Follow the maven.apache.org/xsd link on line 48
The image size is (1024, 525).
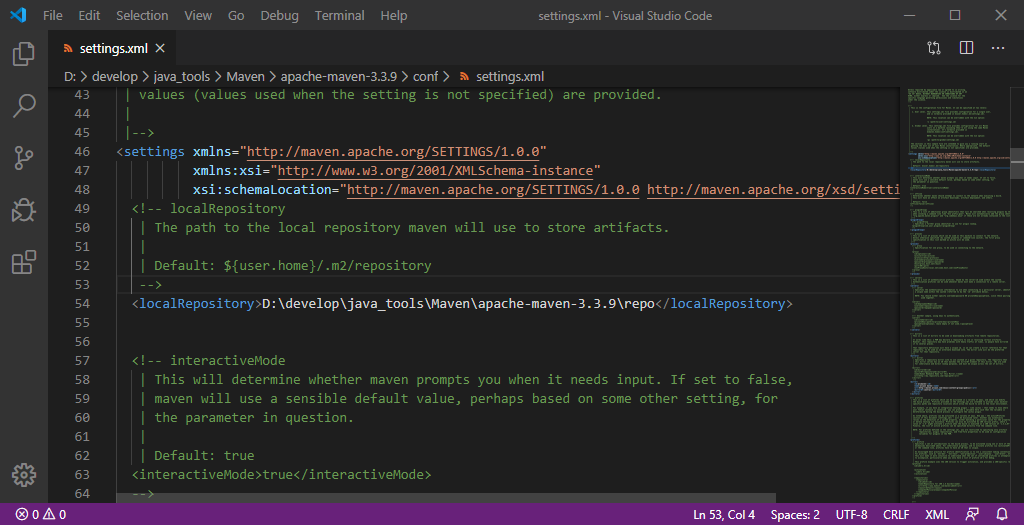click(x=773, y=189)
